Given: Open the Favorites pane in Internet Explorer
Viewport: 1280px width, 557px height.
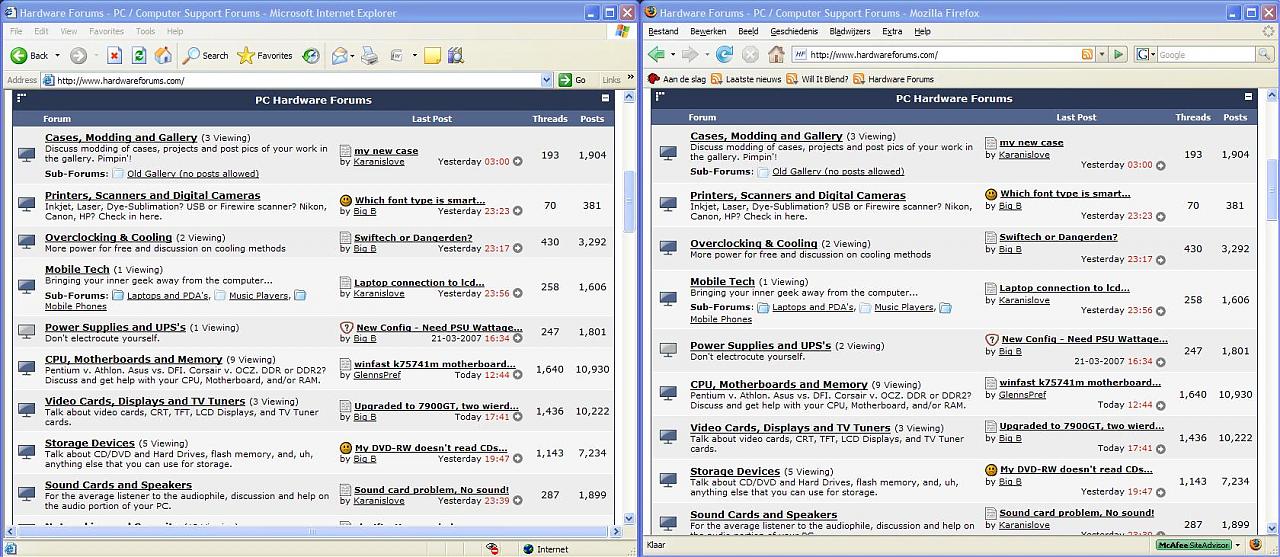Looking at the screenshot, I should coord(265,55).
